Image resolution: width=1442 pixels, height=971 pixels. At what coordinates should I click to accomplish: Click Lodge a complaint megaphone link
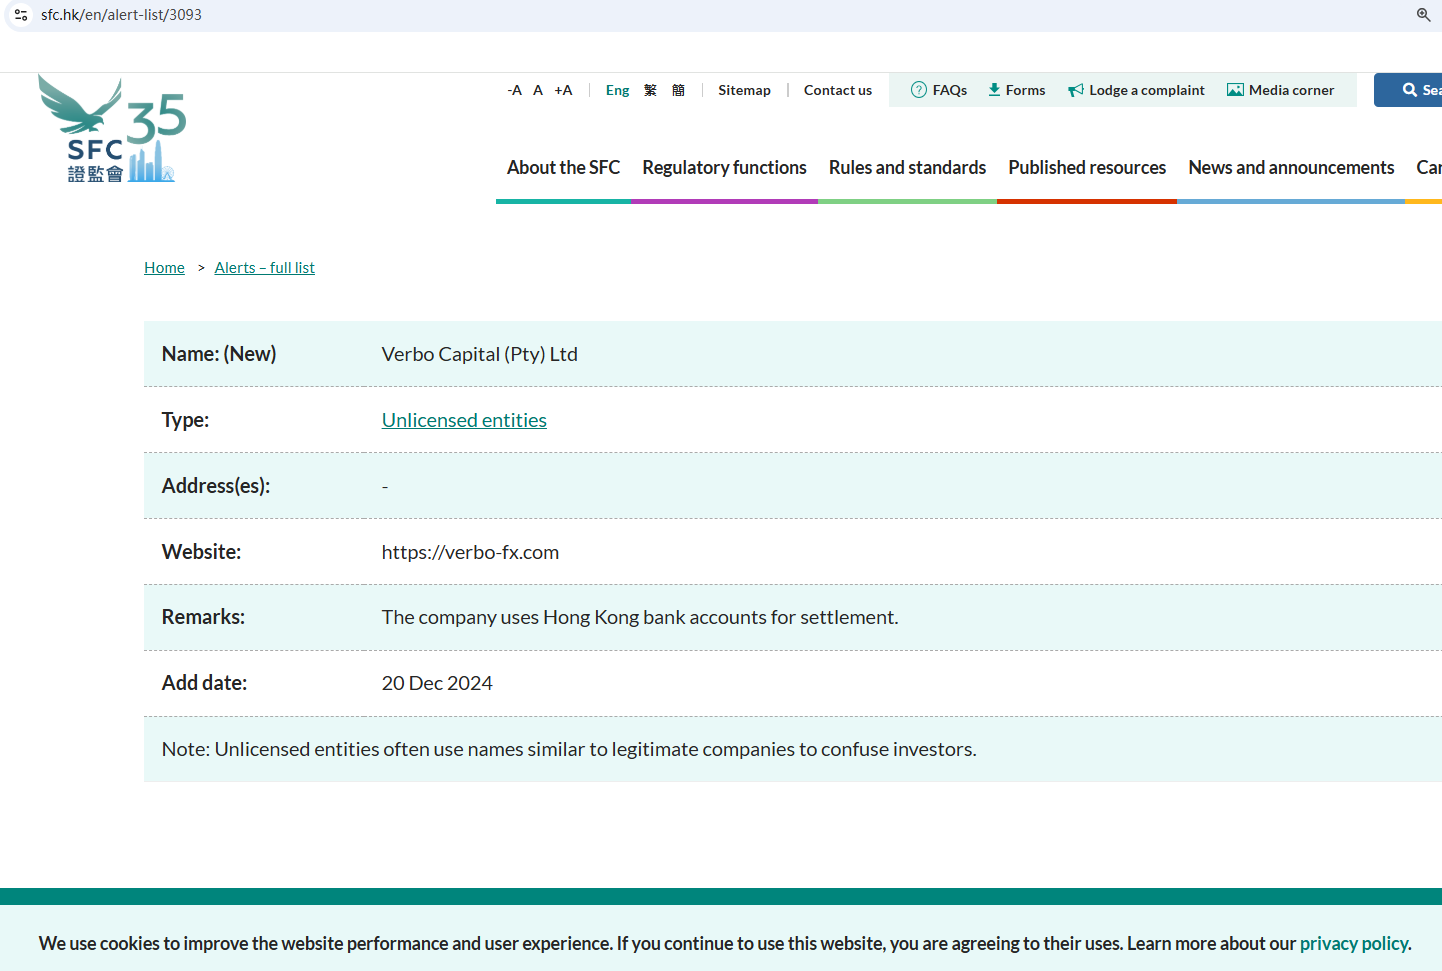coord(1136,90)
